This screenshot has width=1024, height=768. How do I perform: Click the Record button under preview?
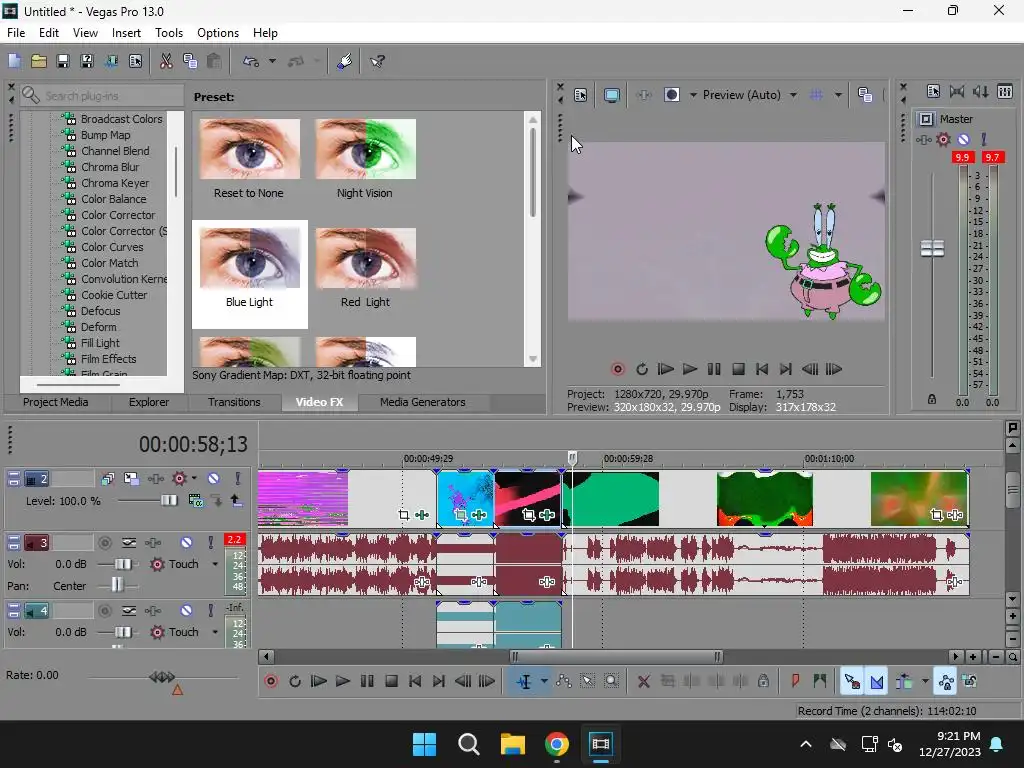pyautogui.click(x=618, y=369)
